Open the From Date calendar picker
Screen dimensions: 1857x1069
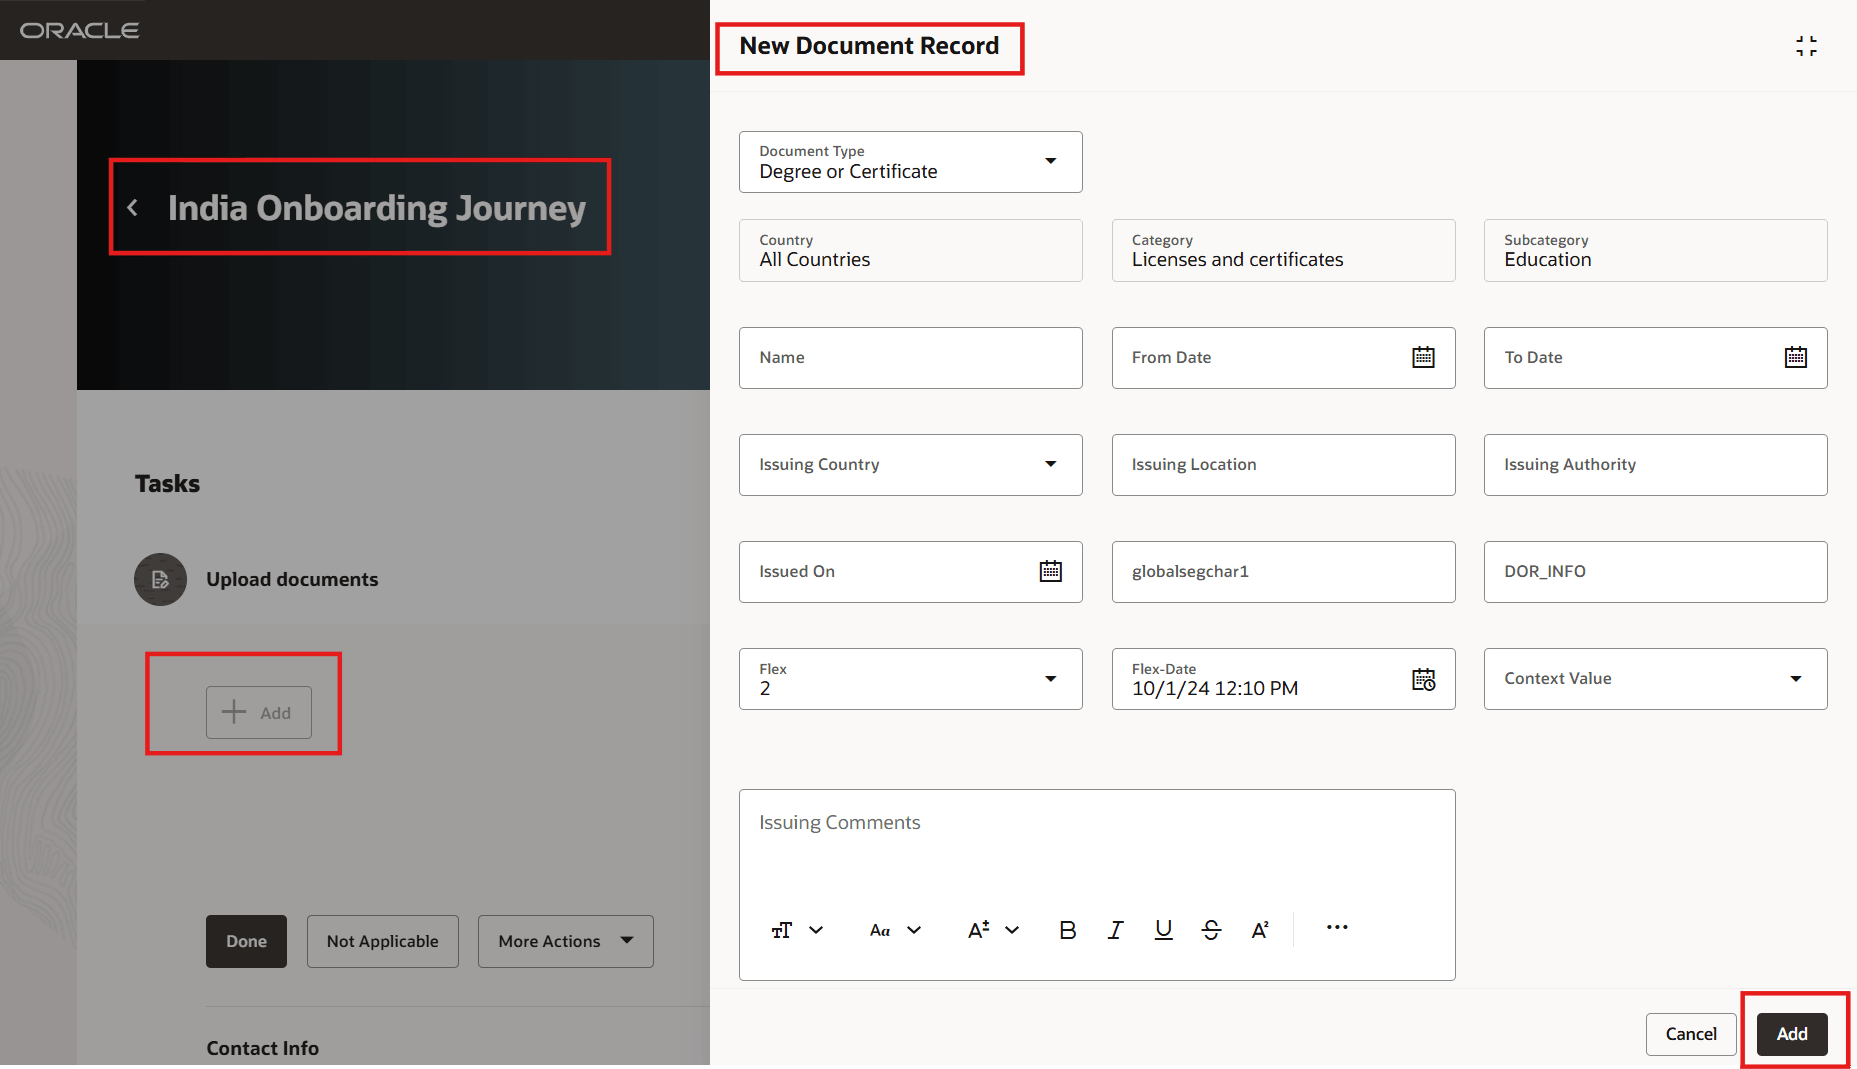1423,357
